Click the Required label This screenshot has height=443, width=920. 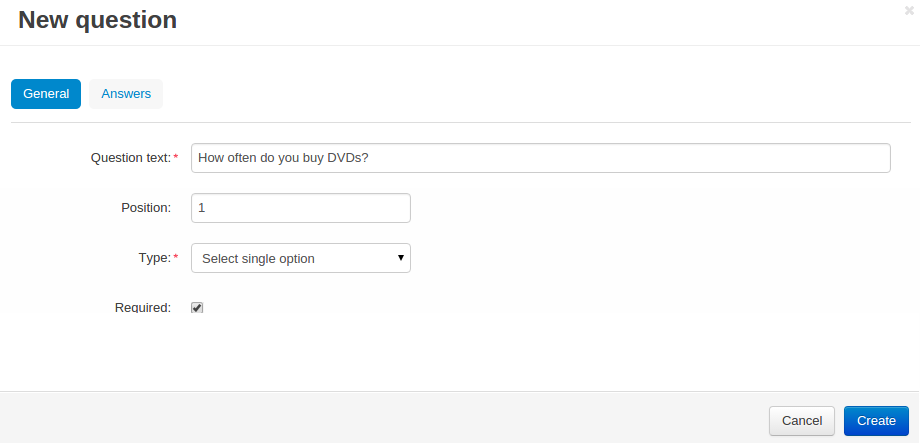[143, 307]
